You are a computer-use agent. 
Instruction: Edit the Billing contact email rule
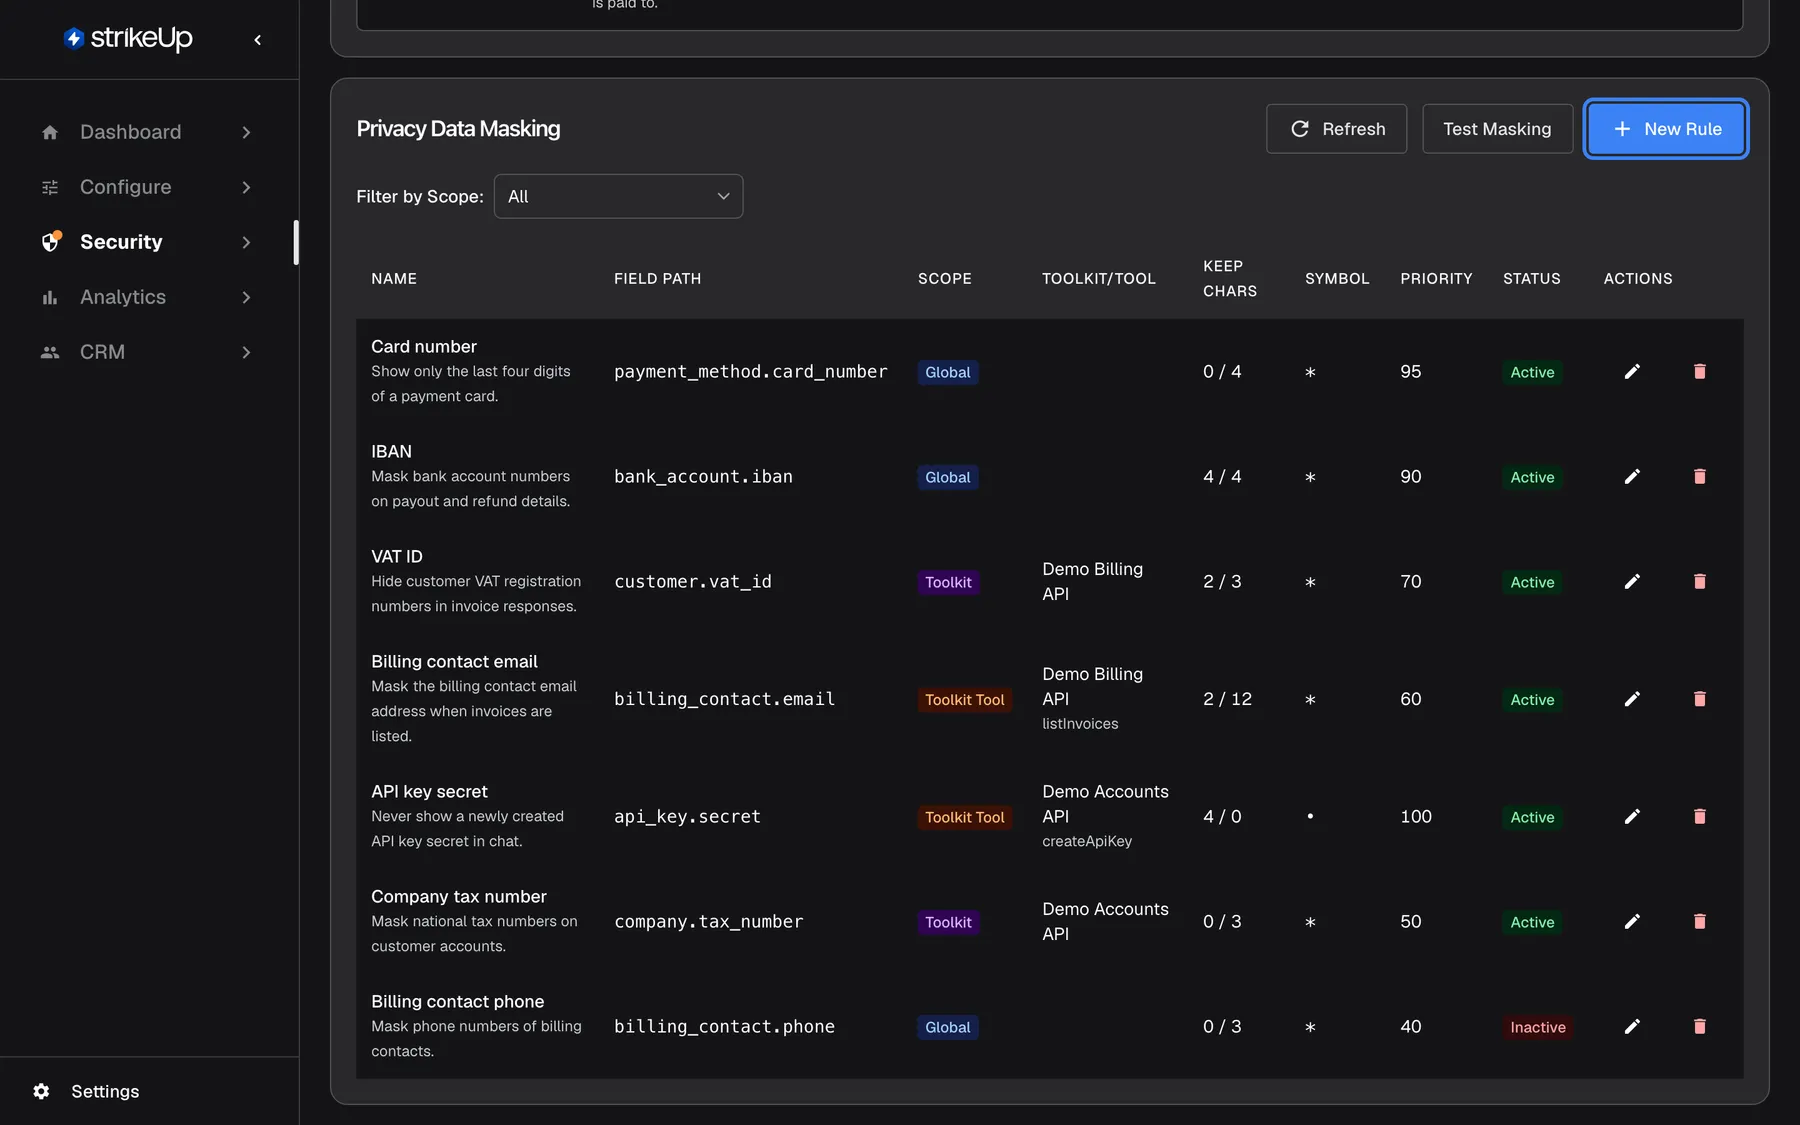1632,699
